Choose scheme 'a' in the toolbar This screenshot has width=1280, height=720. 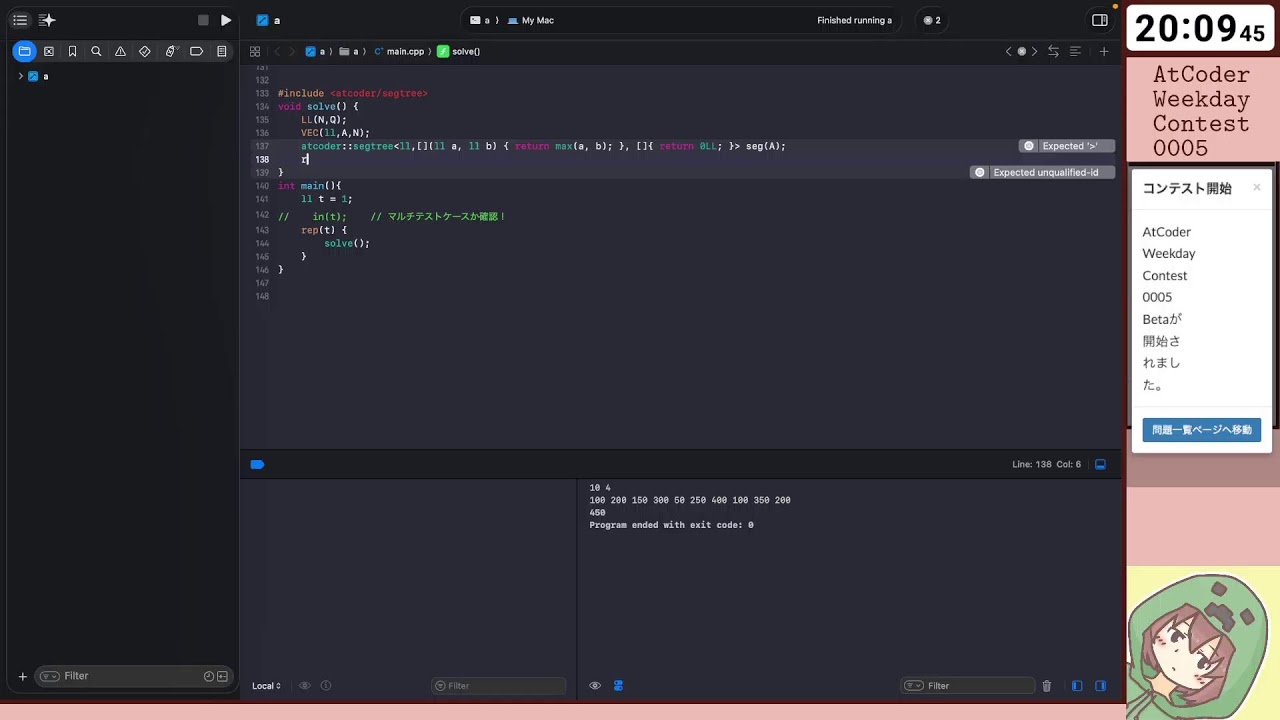[x=481, y=20]
